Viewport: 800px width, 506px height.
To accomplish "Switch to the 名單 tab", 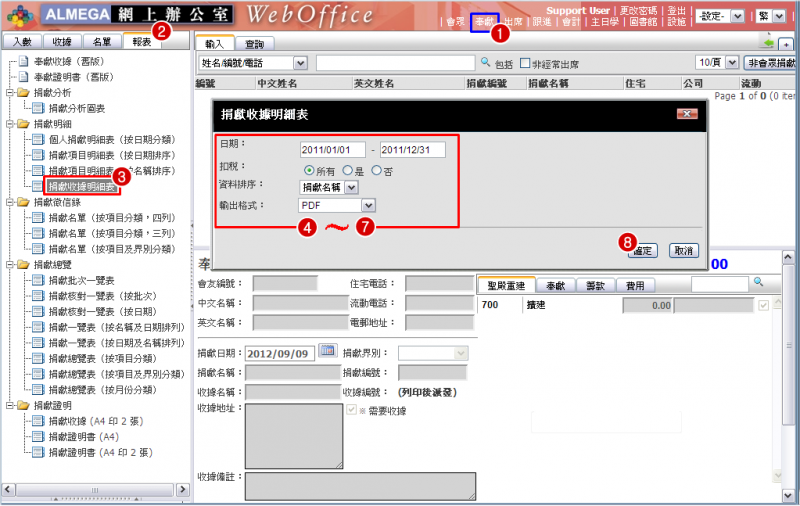I will (x=102, y=42).
